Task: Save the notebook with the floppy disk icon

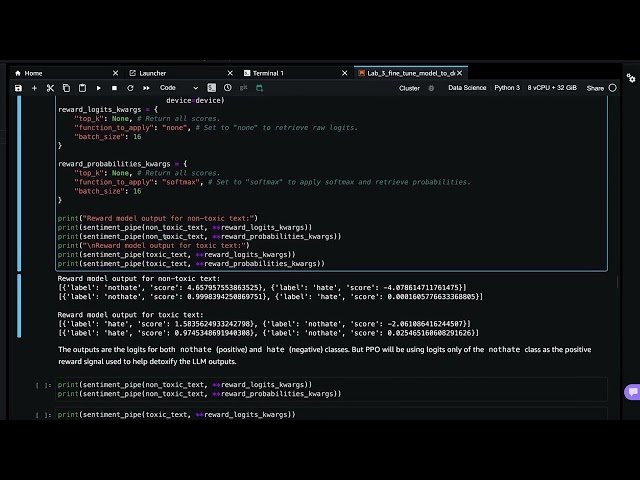Action: tap(18, 88)
